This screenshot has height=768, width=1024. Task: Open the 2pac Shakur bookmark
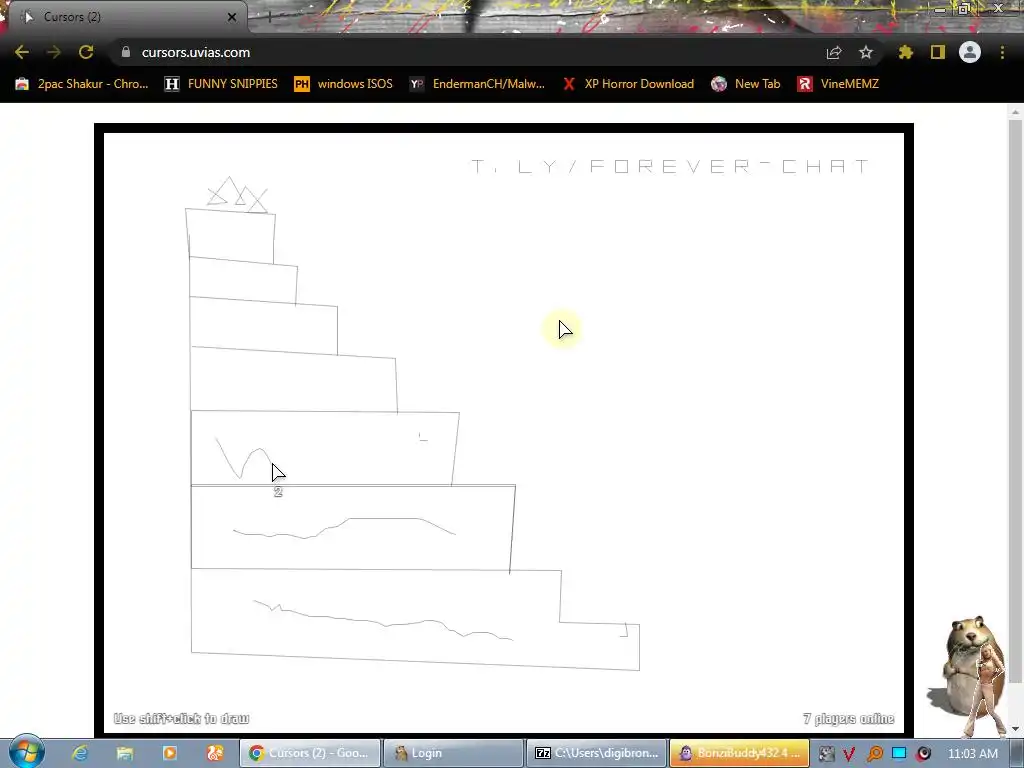click(x=82, y=84)
